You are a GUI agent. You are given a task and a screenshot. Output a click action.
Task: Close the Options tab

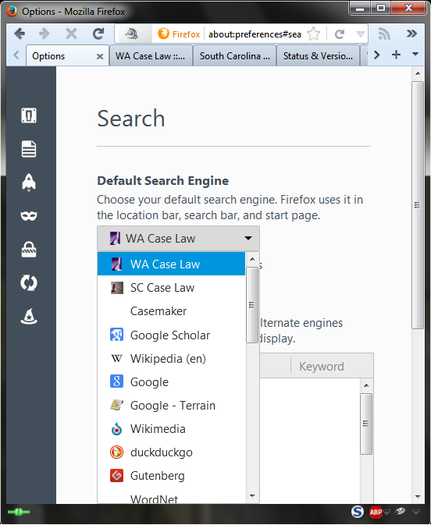(99, 57)
